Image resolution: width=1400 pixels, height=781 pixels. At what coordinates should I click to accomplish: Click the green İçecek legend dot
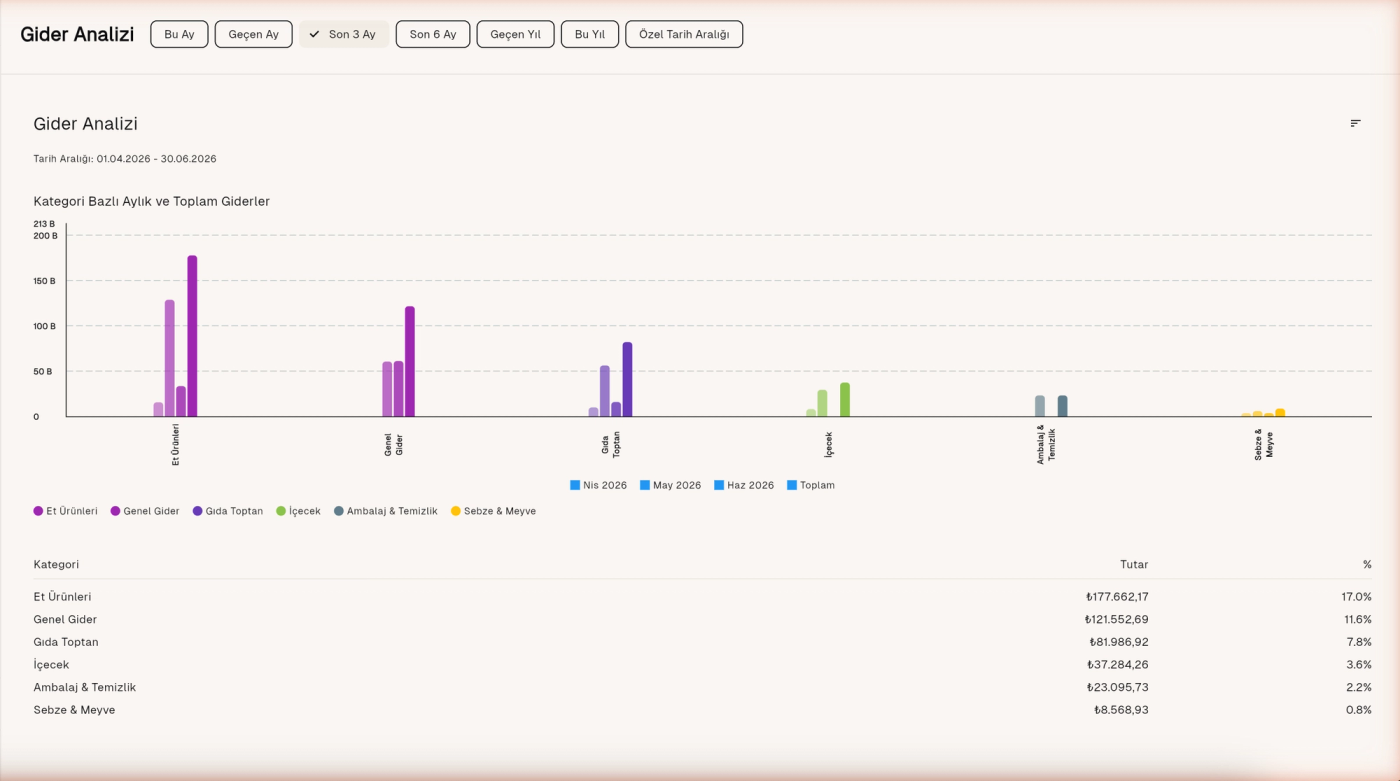pyautogui.click(x=281, y=511)
